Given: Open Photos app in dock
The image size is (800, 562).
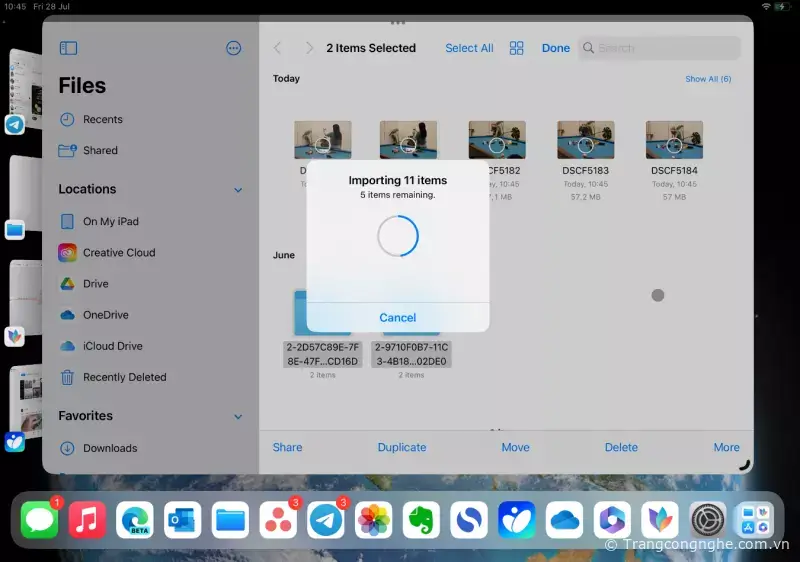Looking at the screenshot, I should [x=374, y=520].
